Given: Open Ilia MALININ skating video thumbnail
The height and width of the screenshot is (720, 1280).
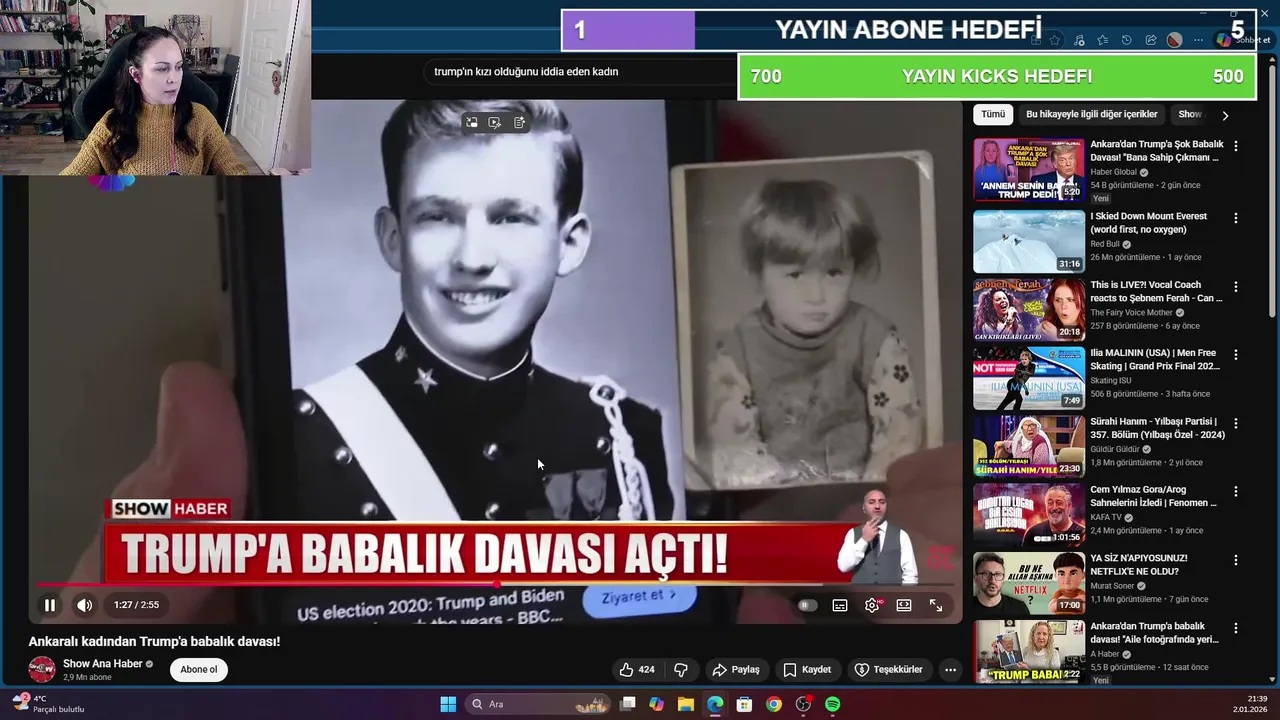Looking at the screenshot, I should pyautogui.click(x=1029, y=378).
